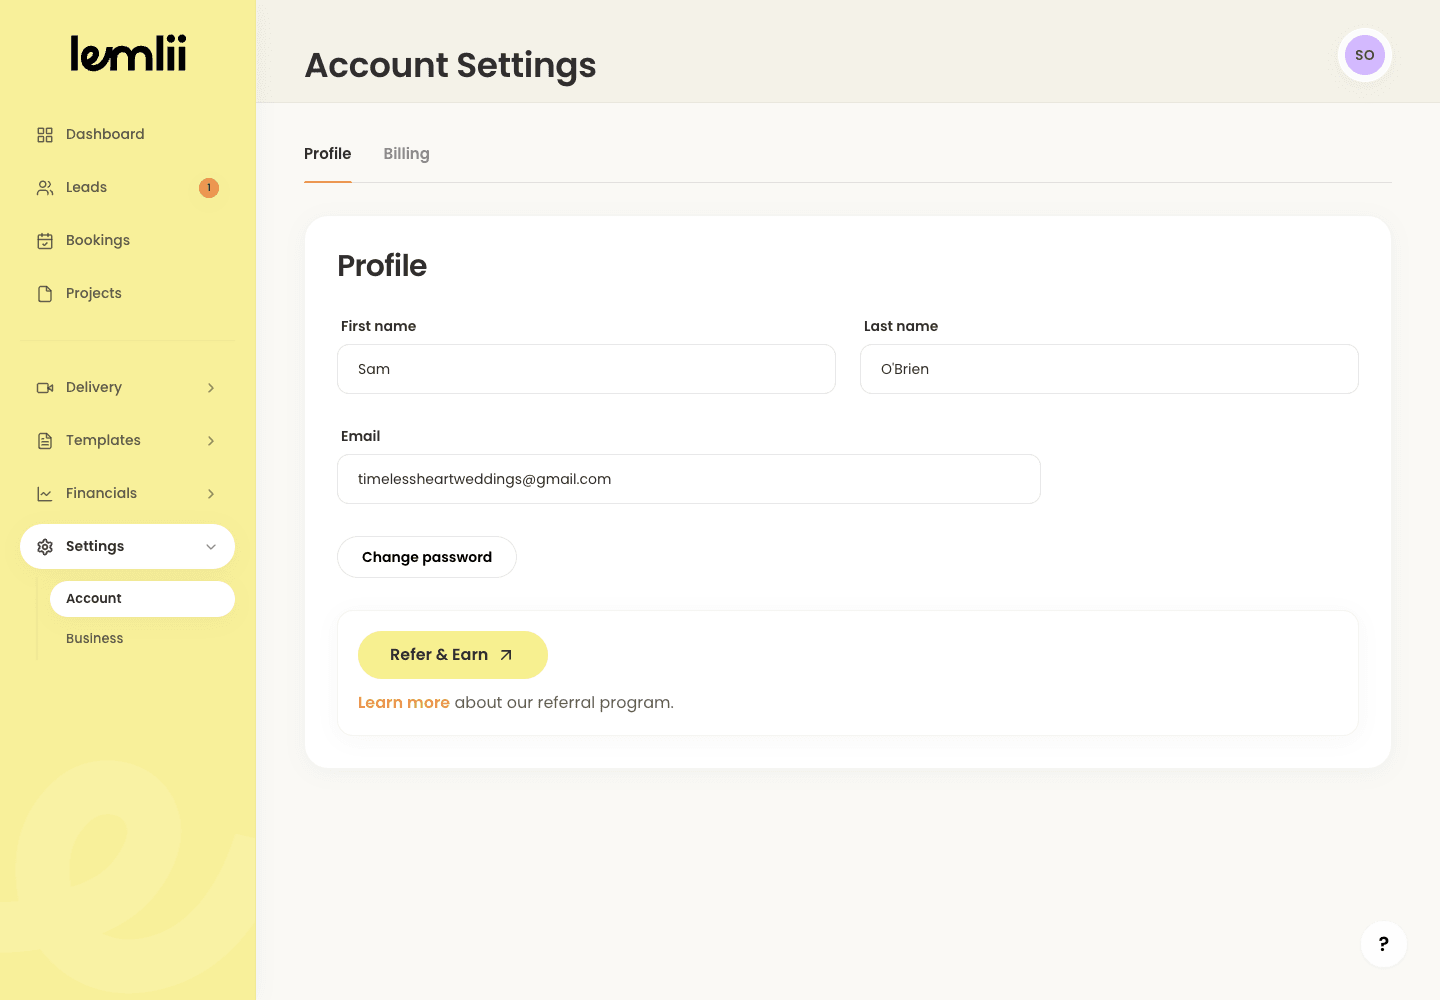Expand the Financials submenu chevron
The width and height of the screenshot is (1440, 1000).
click(211, 494)
